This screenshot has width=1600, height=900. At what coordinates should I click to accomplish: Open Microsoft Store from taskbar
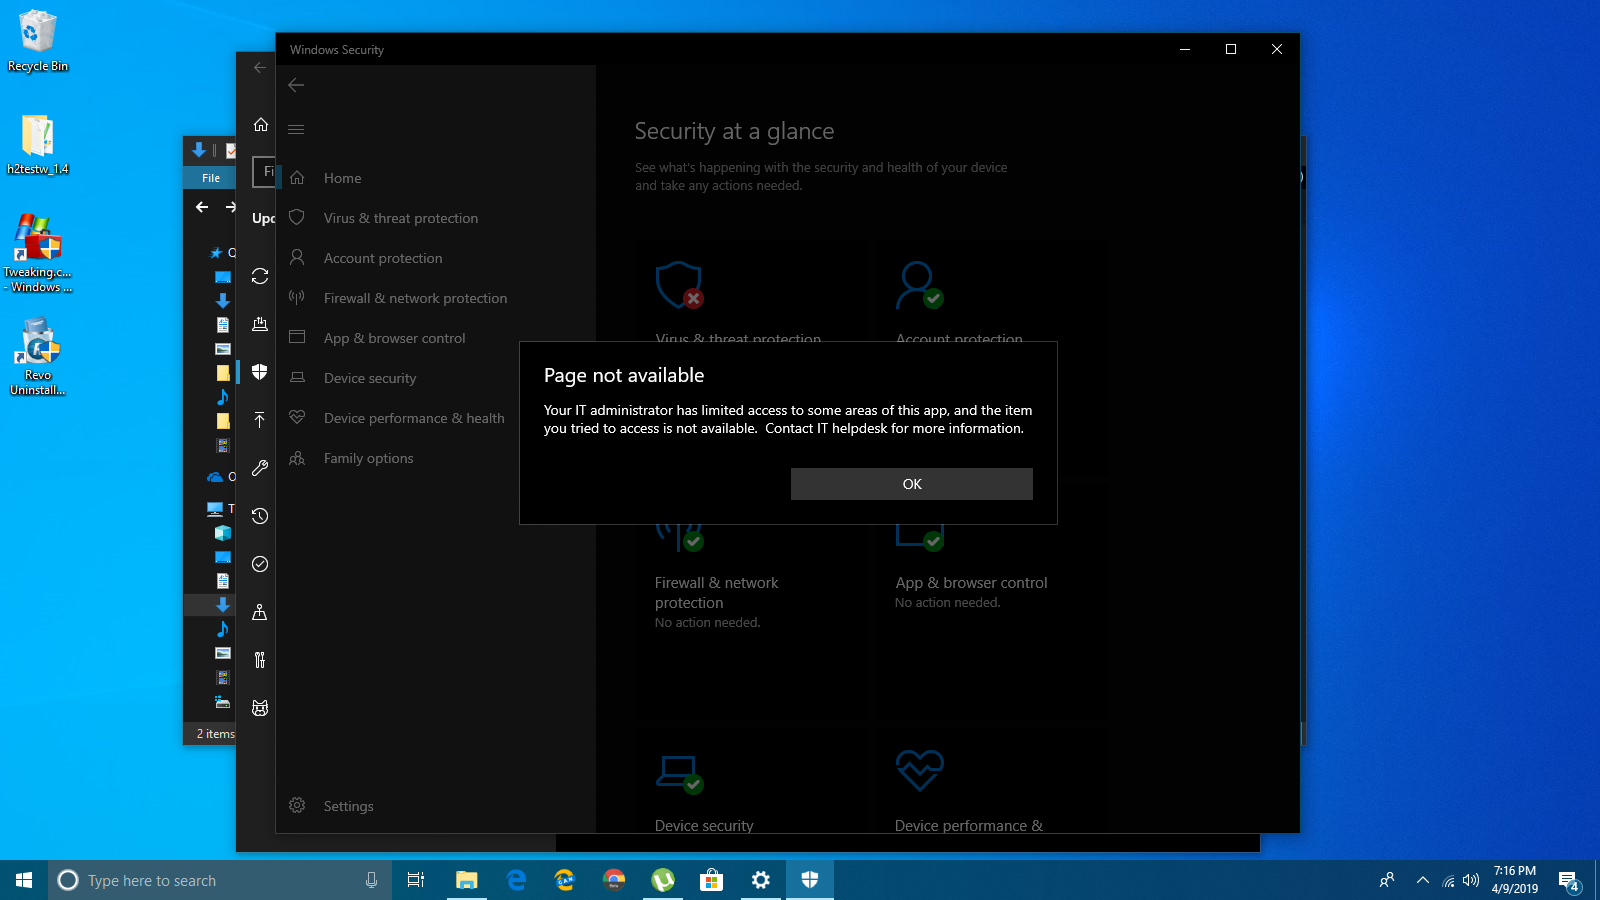711,880
